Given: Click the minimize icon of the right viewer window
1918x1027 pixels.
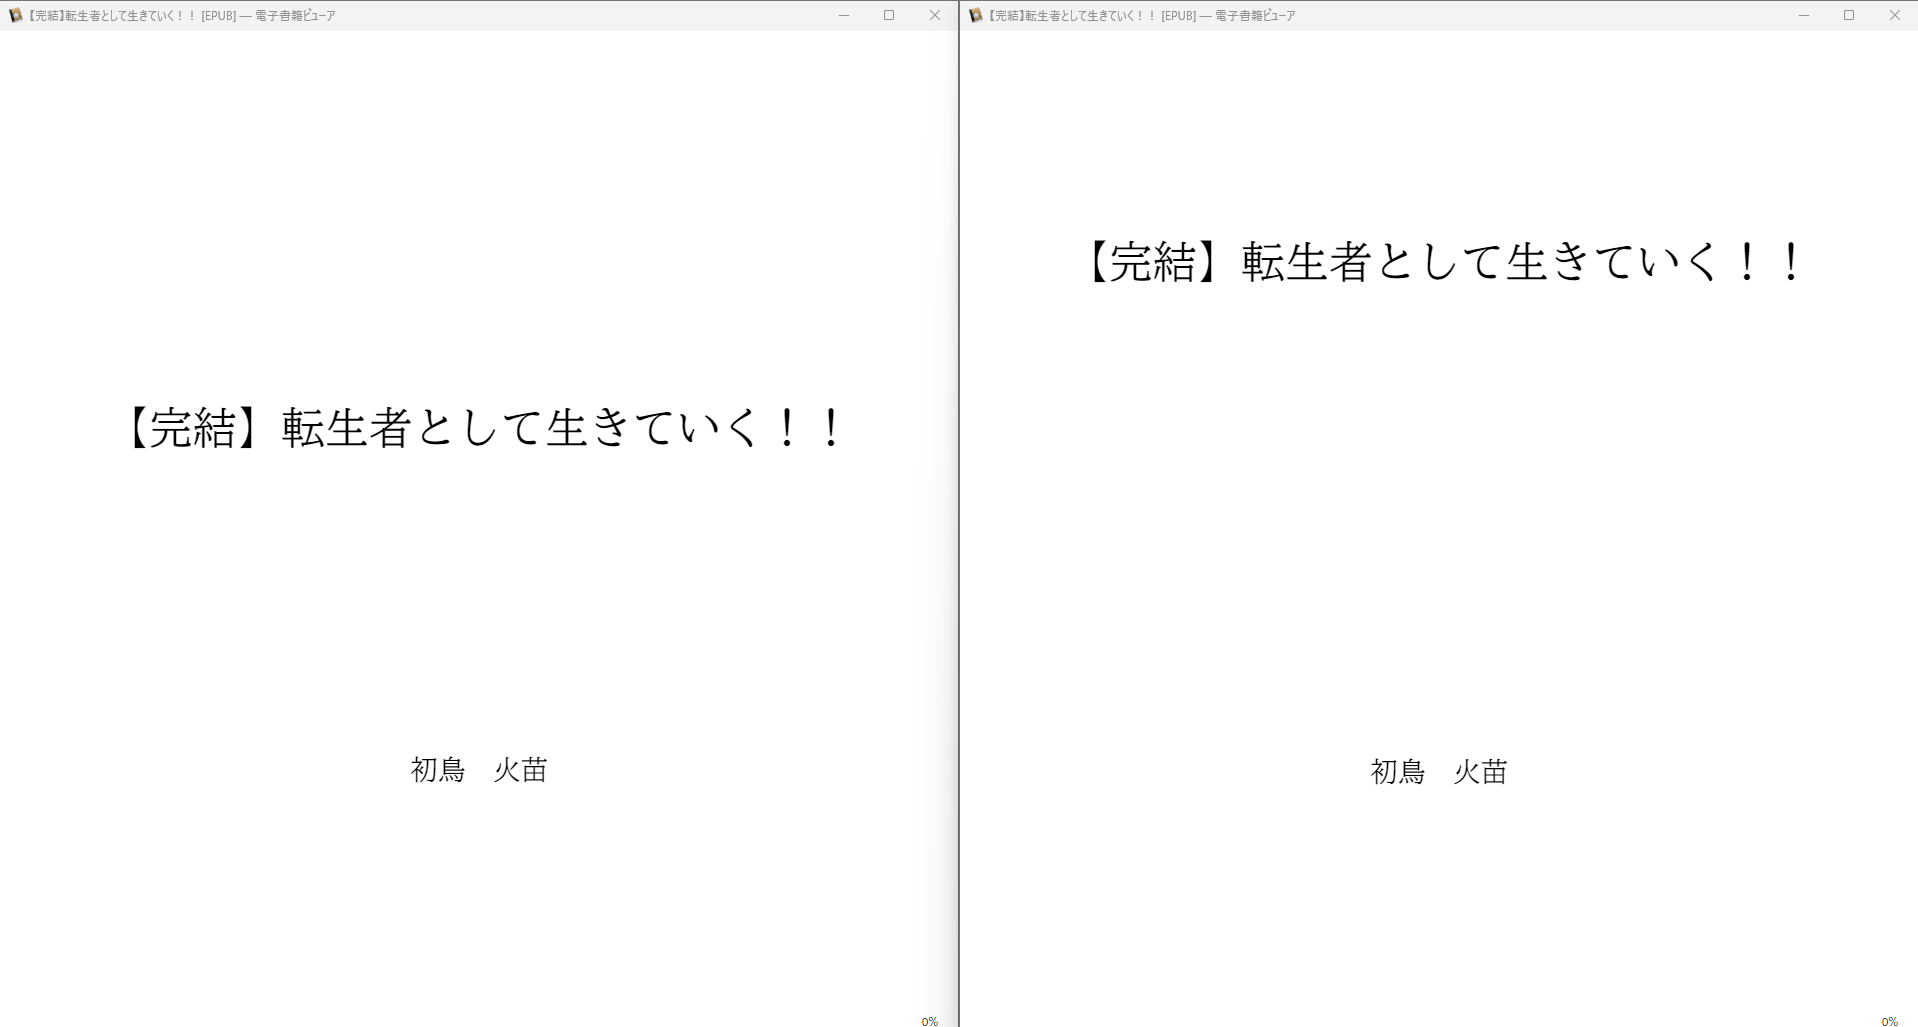Looking at the screenshot, I should point(1802,15).
